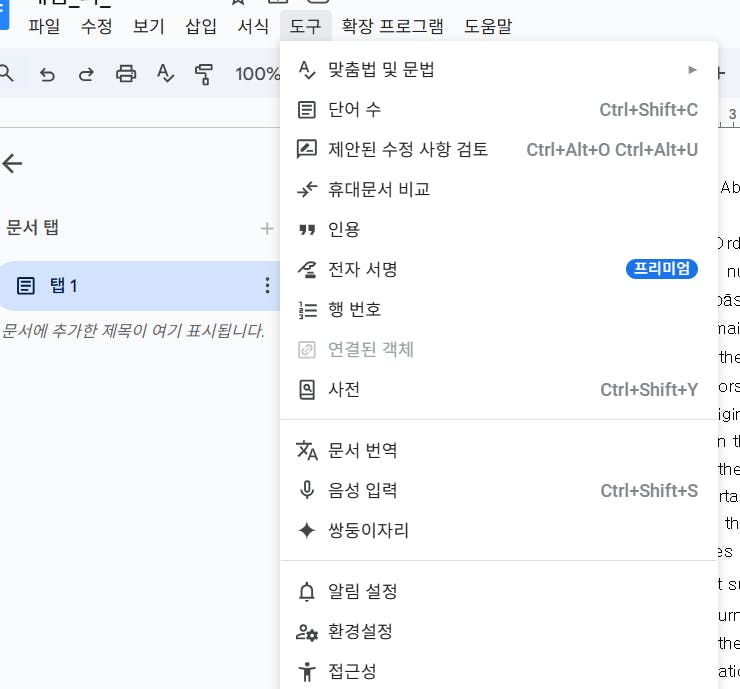
Task: Click the redo arrow icon
Action: [x=86, y=74]
